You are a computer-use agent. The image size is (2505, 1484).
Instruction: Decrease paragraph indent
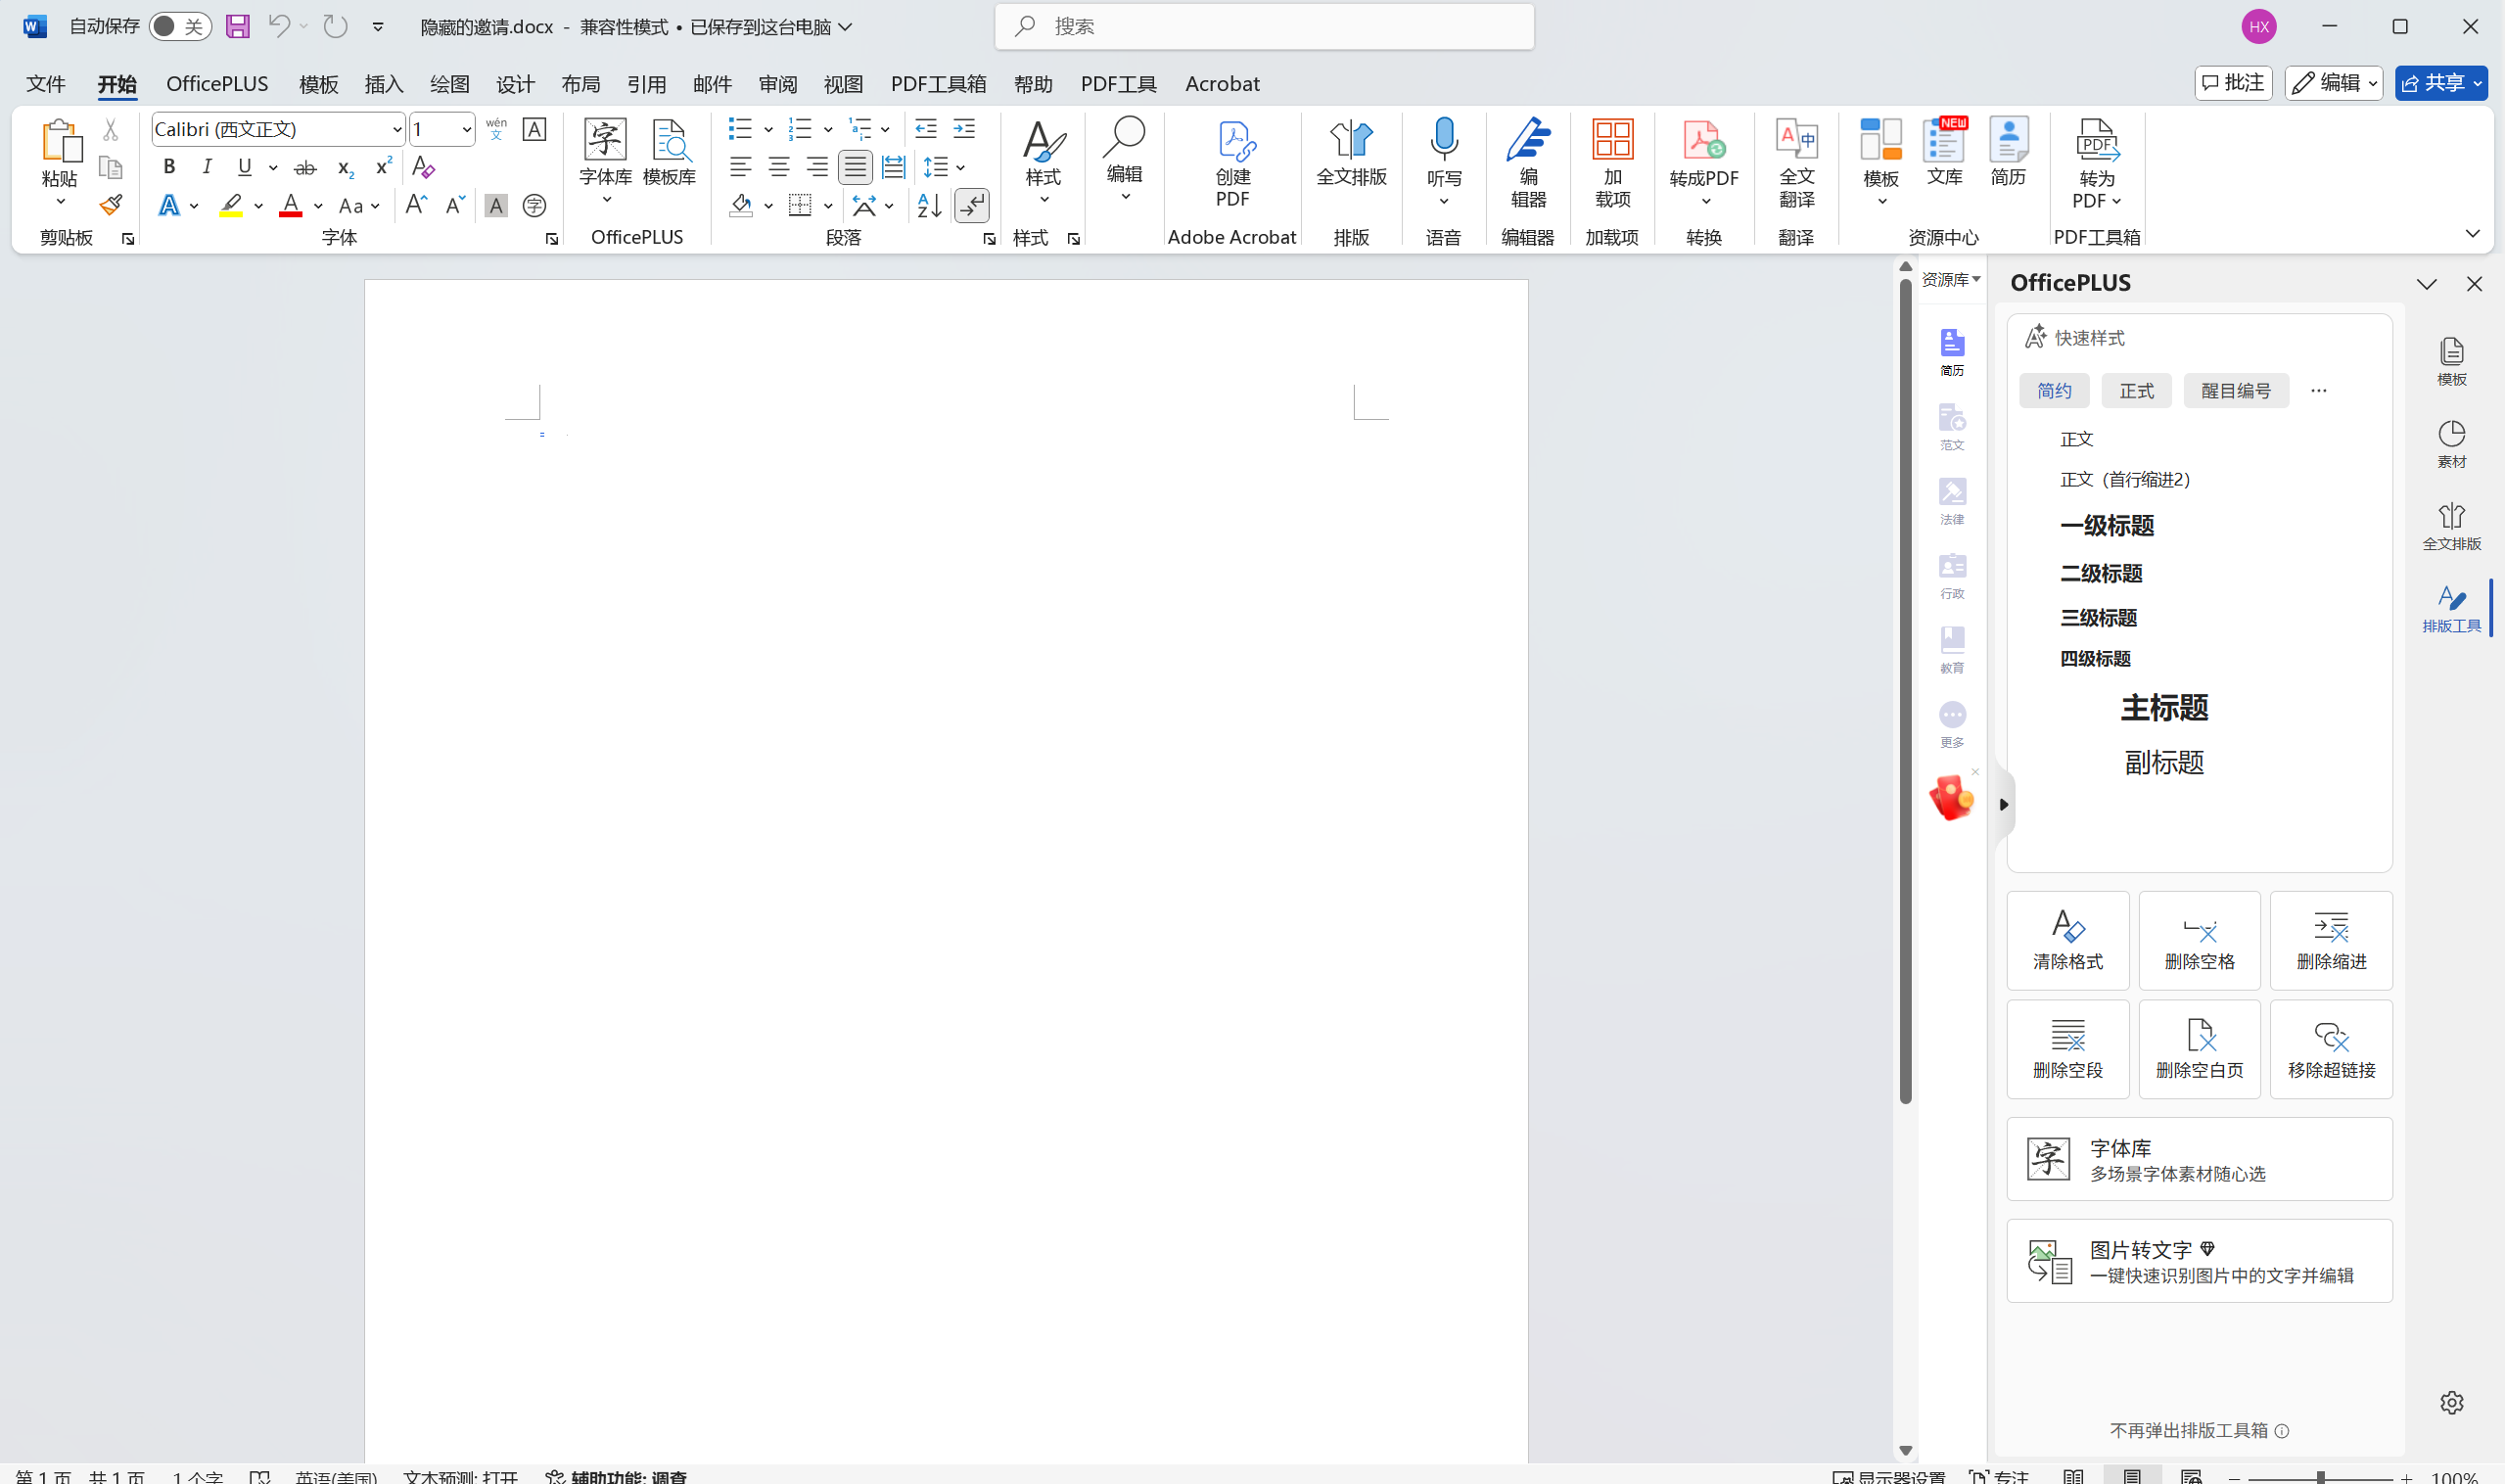coord(926,129)
